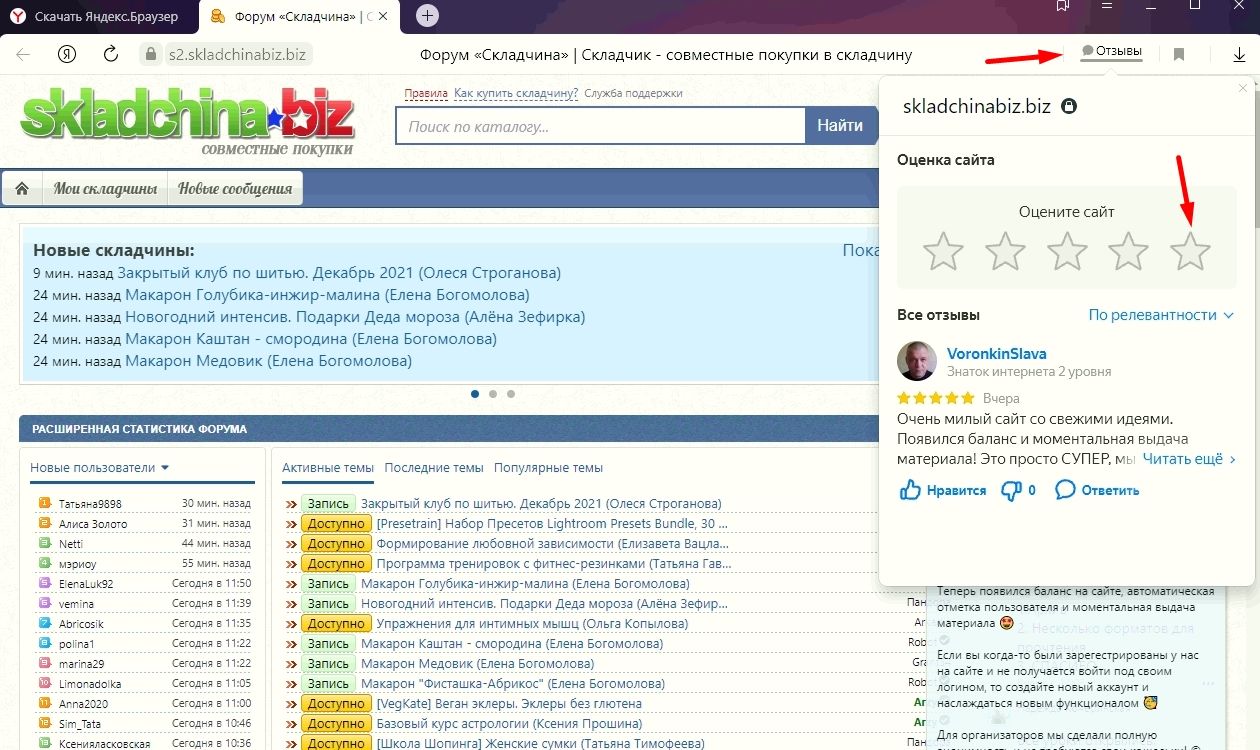Viewport: 1260px width, 750px height.
Task: Click the thumbs-down icon on VoronkinSlava's review
Action: click(1012, 490)
